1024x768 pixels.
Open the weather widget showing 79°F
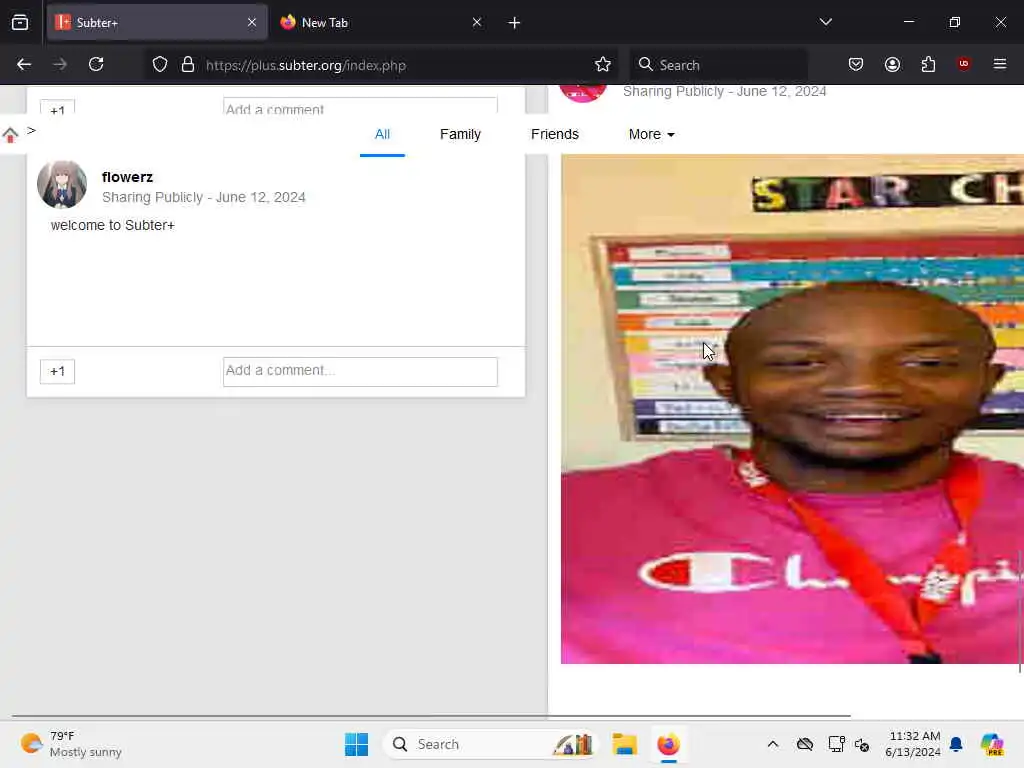71,744
